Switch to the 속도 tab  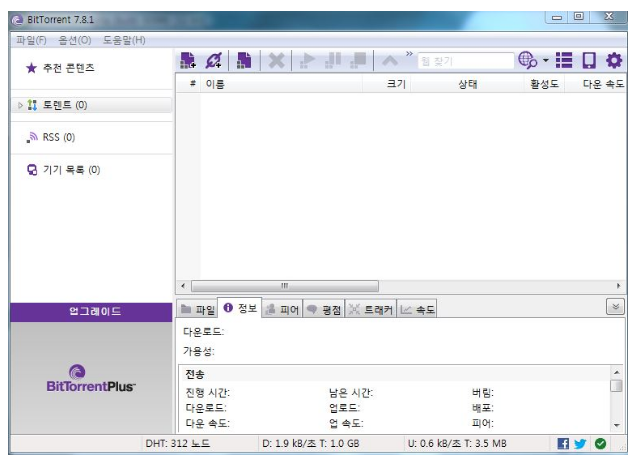click(x=417, y=310)
